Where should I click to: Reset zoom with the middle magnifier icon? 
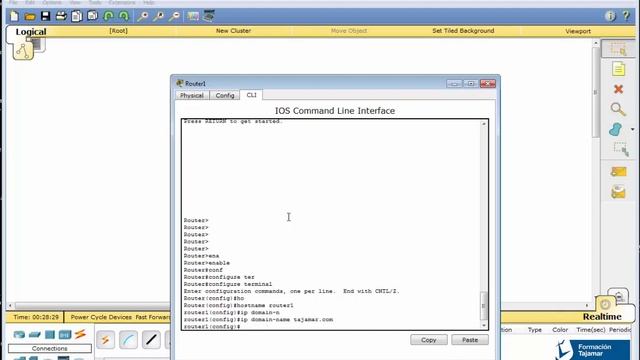click(158, 16)
